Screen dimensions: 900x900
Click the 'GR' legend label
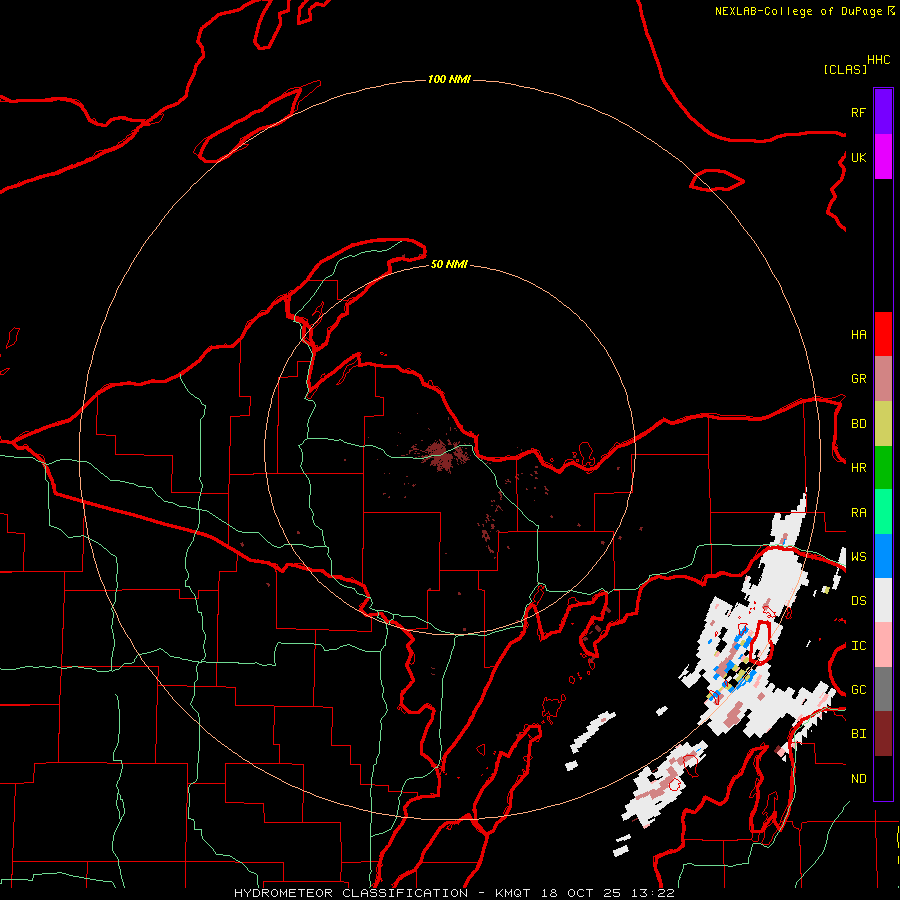point(858,379)
